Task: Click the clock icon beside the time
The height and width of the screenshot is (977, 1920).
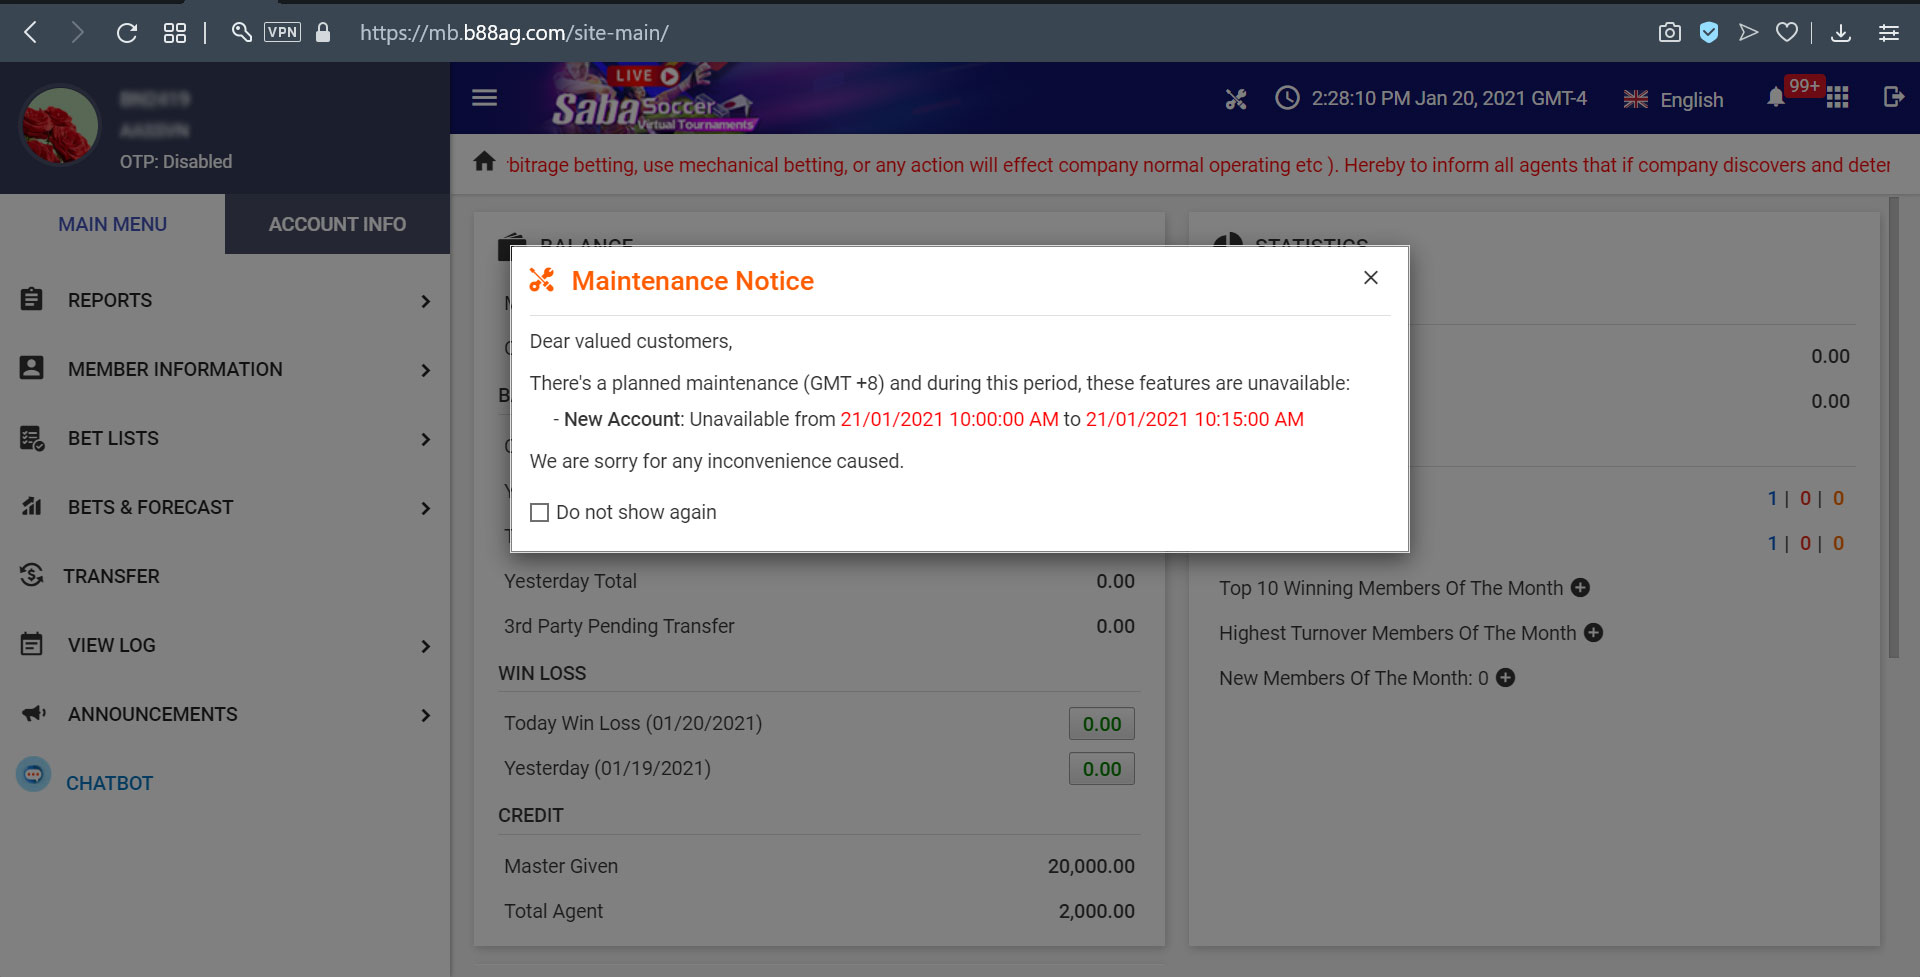Action: 1287,98
